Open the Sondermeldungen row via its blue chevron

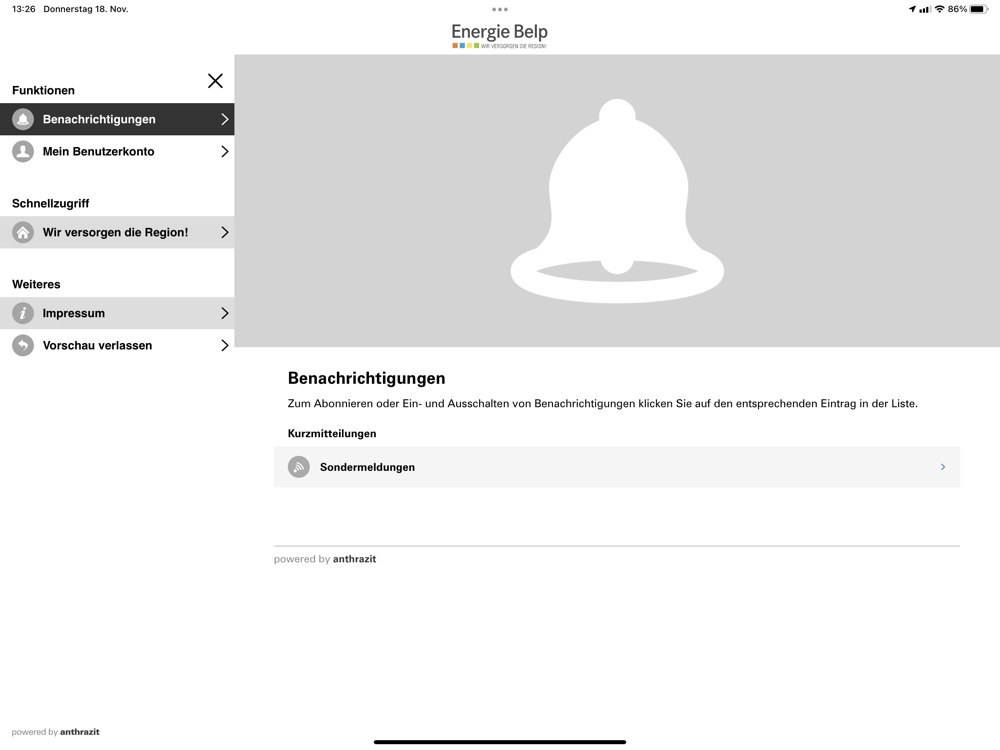pyautogui.click(x=943, y=467)
